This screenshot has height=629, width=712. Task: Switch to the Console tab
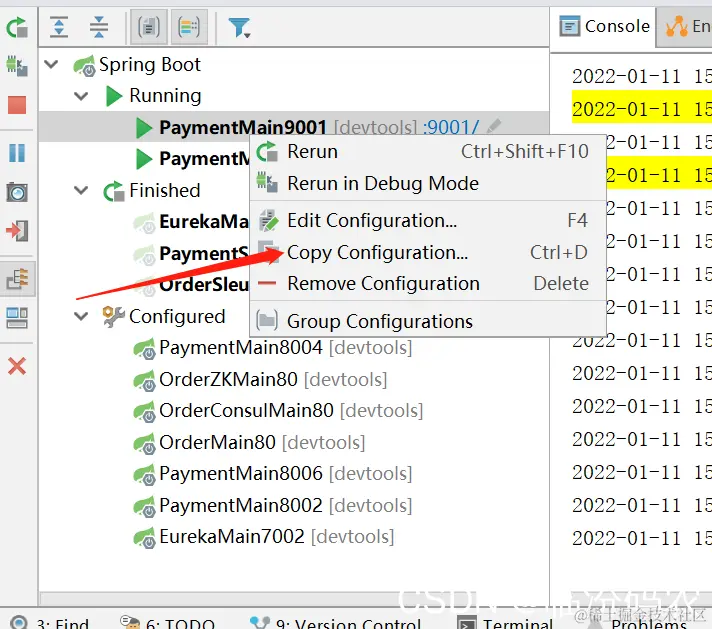604,26
